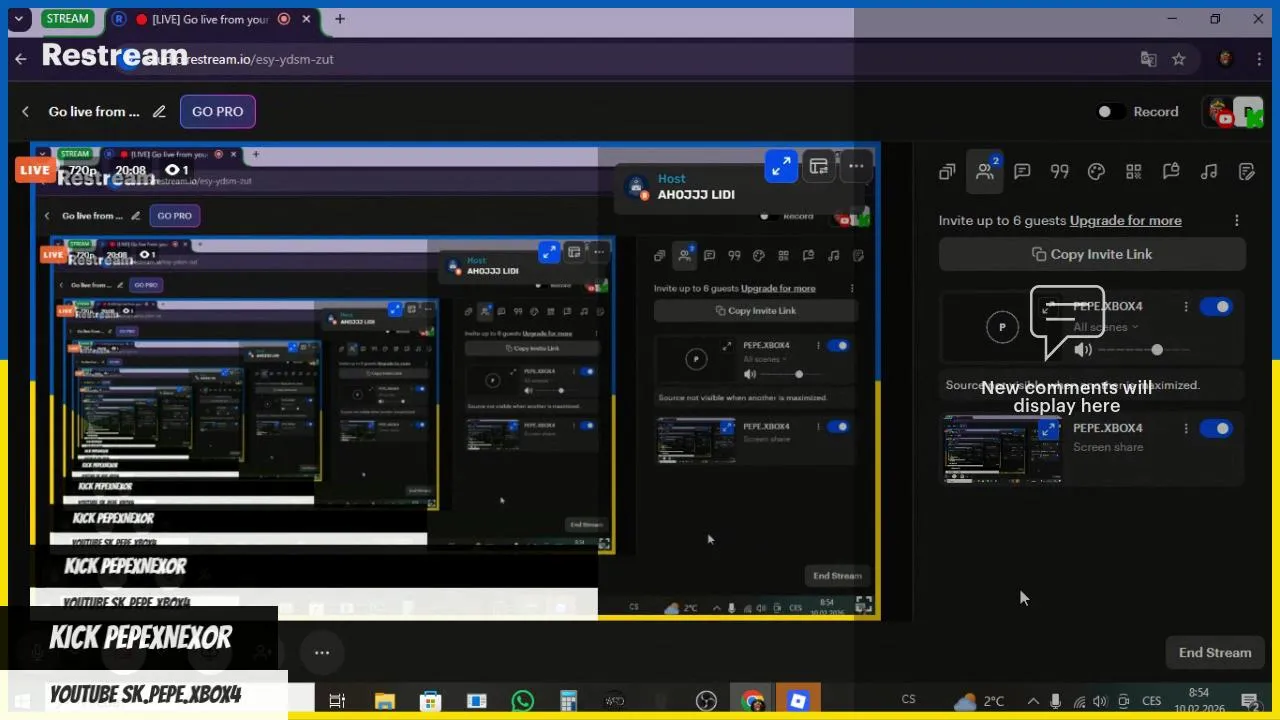The height and width of the screenshot is (720, 1280).
Task: Open the guests invite more options menu
Action: (x=1237, y=220)
